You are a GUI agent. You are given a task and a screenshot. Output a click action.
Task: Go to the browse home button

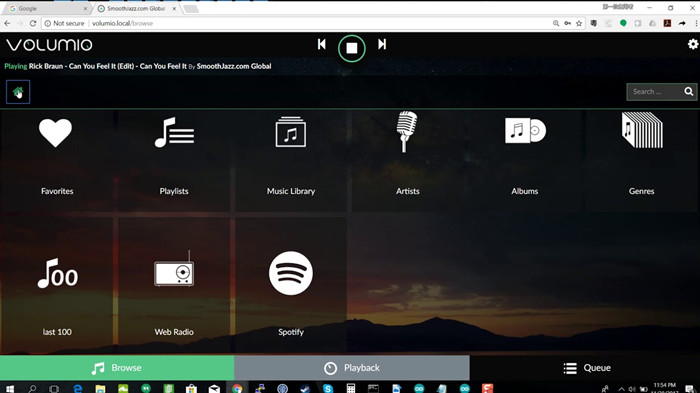pyautogui.click(x=18, y=92)
